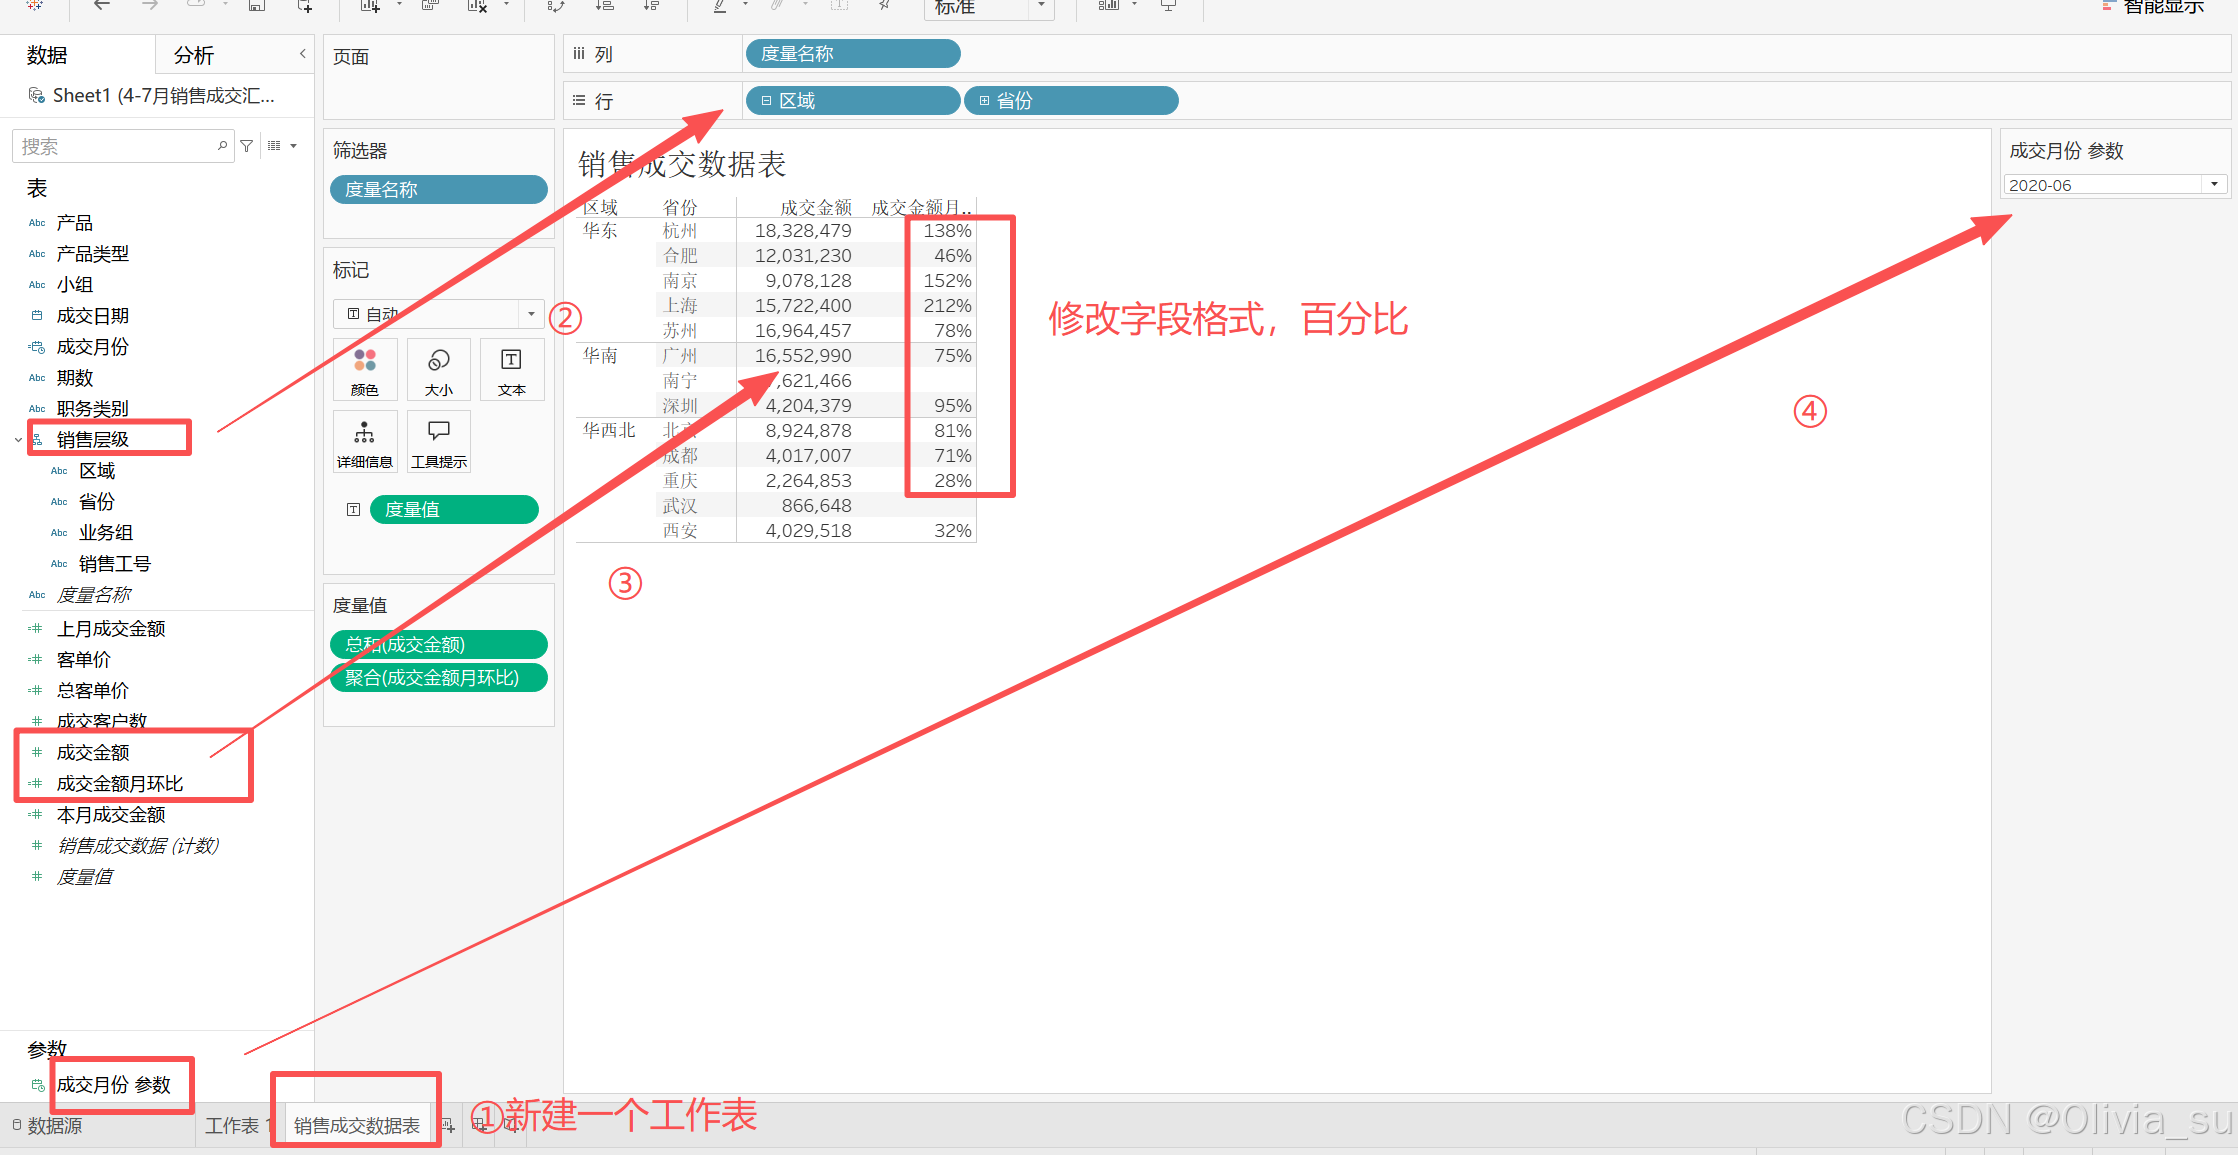The height and width of the screenshot is (1155, 2238).
Task: Open the 成交月份 parameter dropdown
Action: click(x=2214, y=185)
